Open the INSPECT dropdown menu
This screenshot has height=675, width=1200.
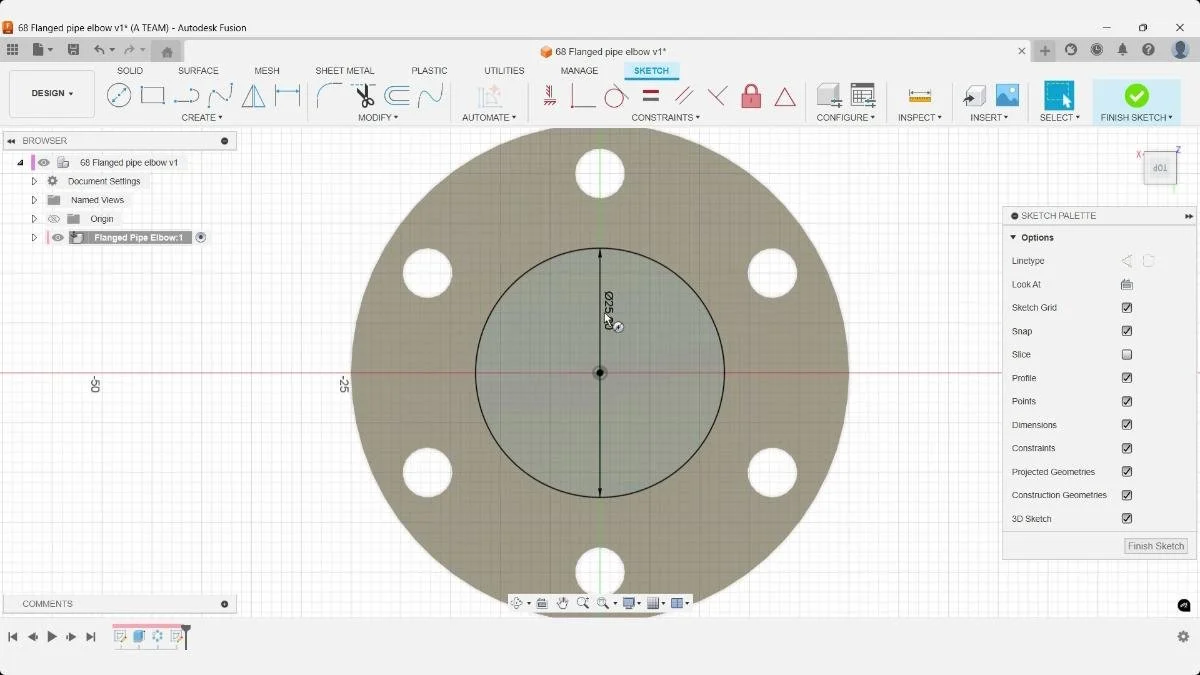pyautogui.click(x=920, y=117)
